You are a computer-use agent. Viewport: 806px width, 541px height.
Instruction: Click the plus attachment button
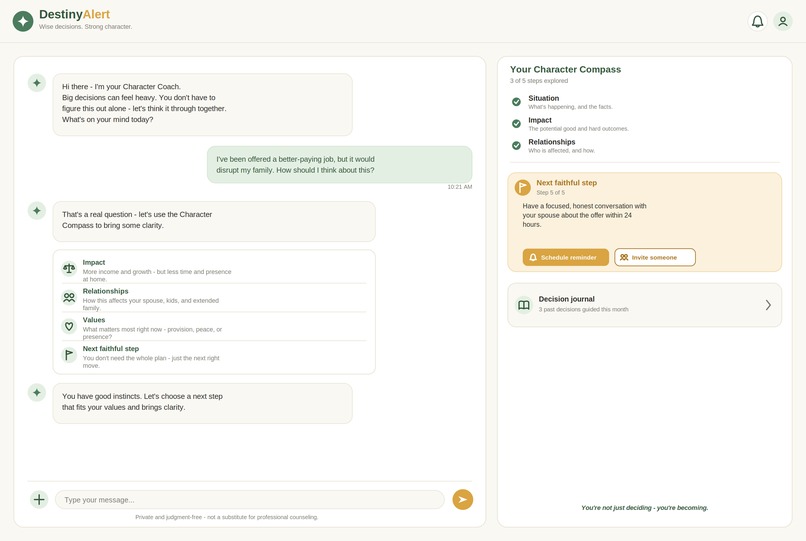coord(39,499)
